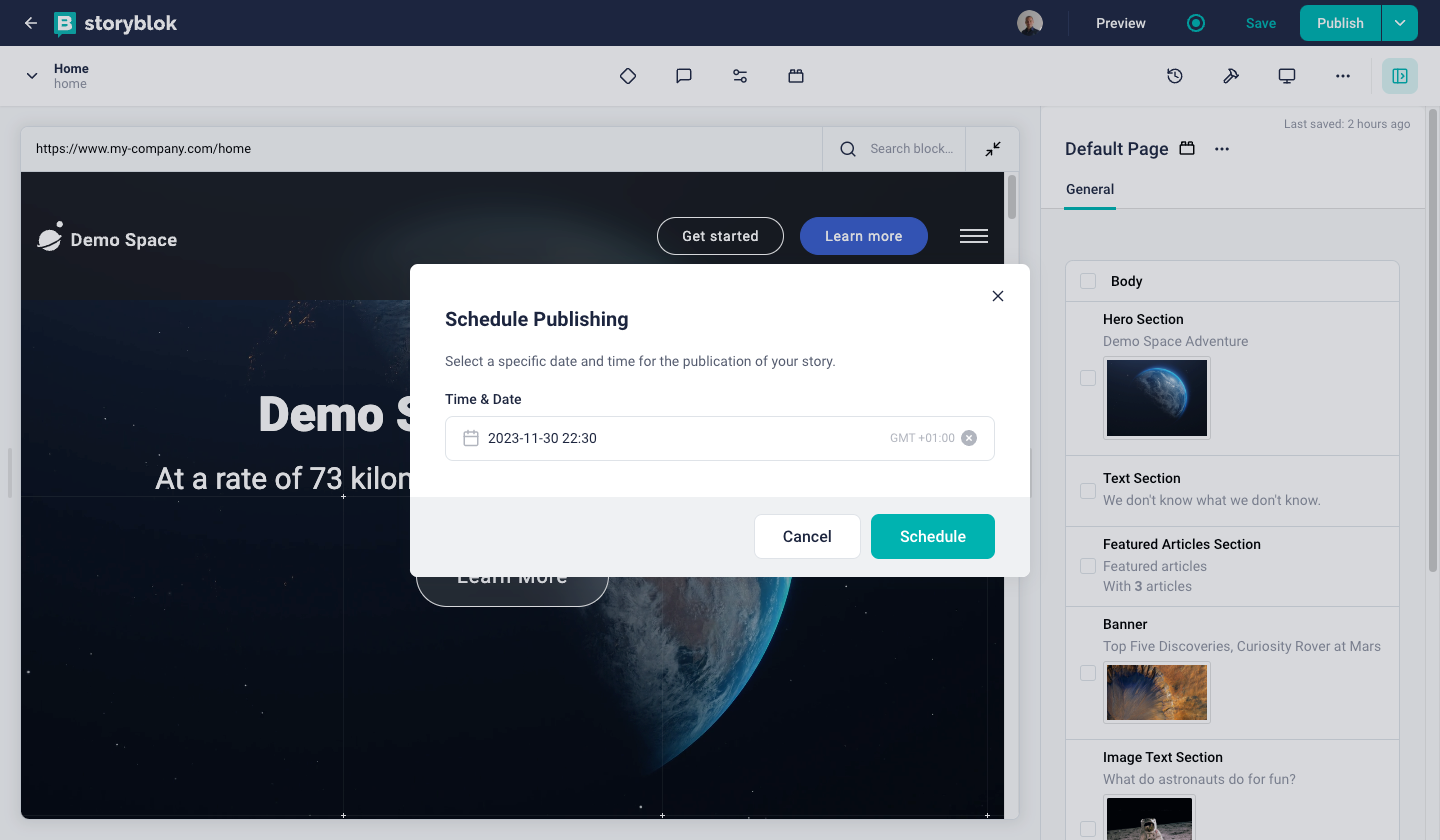Image resolution: width=1440 pixels, height=840 pixels.
Task: Open the user avatar profile
Action: pos(1030,23)
